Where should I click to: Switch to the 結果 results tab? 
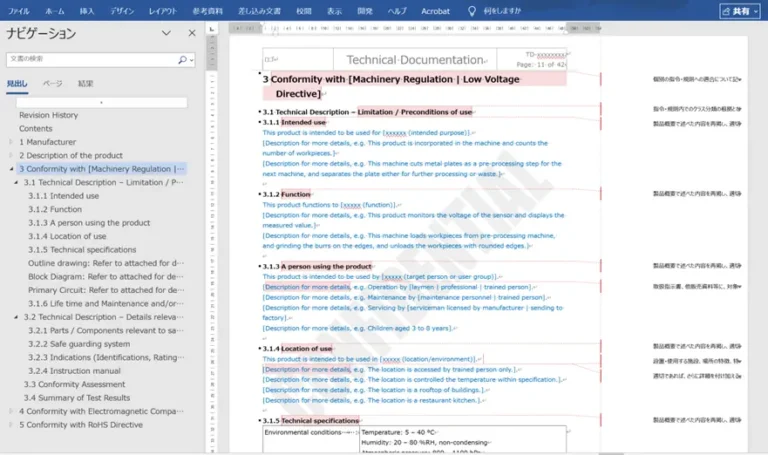click(x=85, y=83)
